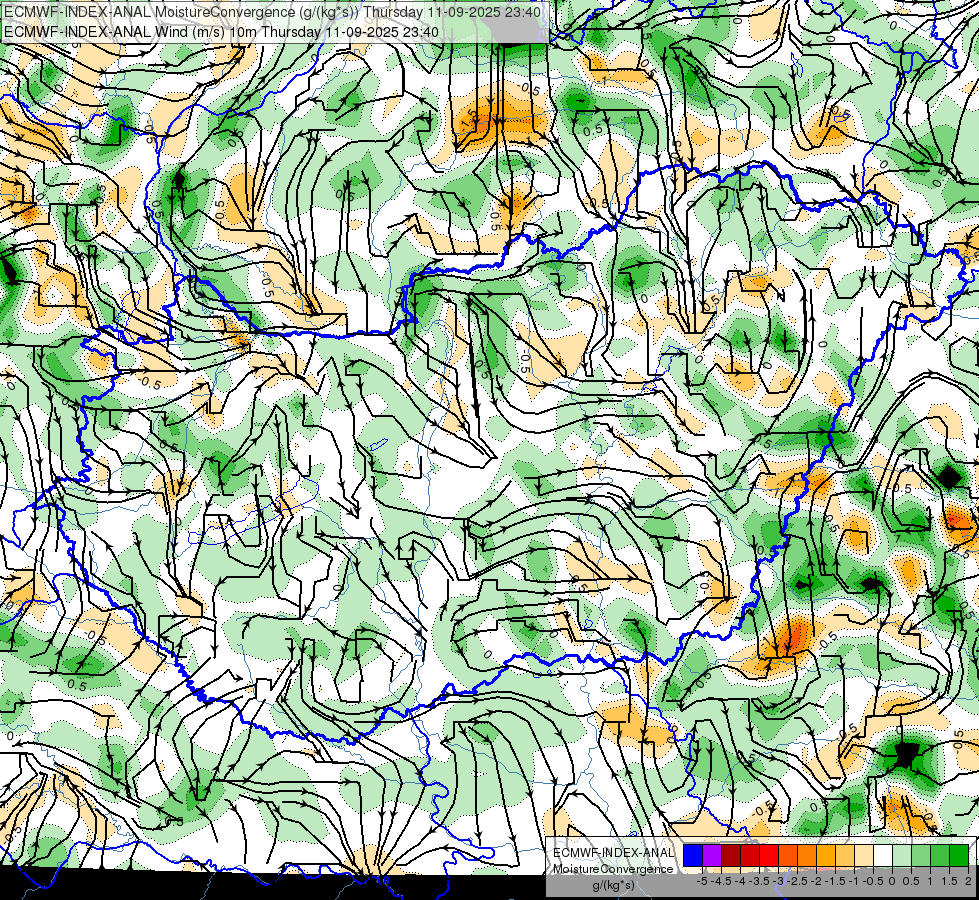Choose the legend swatch between -3 and -2.5
Viewport: 979px width, 900px height.
pos(788,855)
